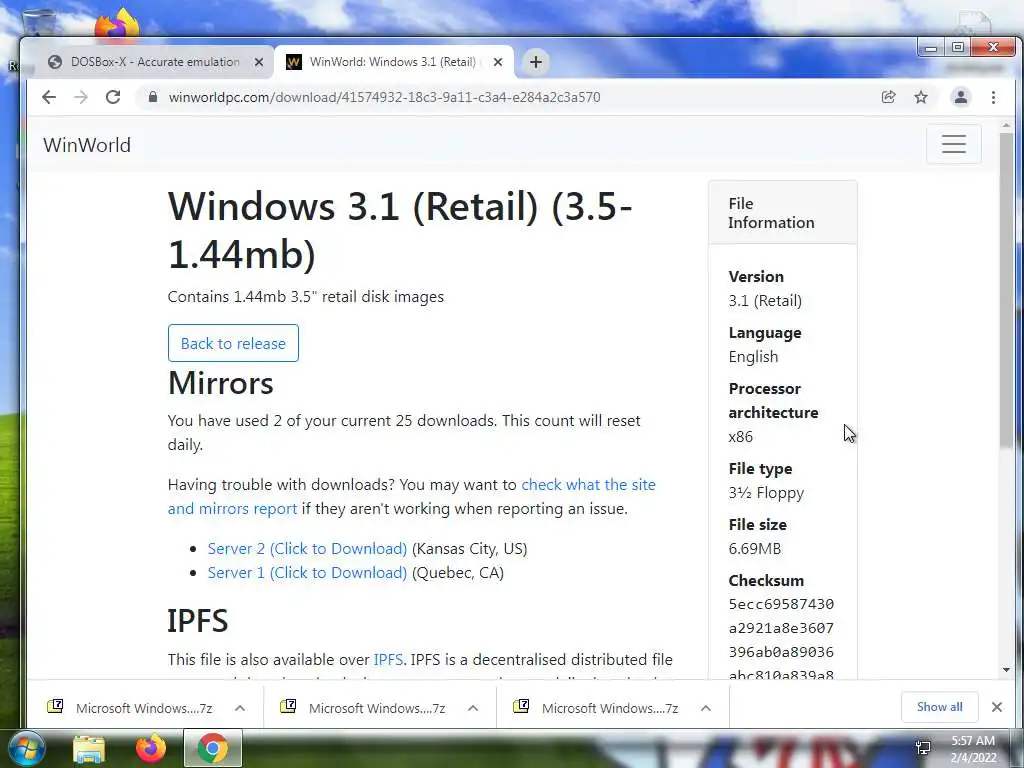Click the File Information panel header
This screenshot has width=1024, height=768.
tap(782, 213)
